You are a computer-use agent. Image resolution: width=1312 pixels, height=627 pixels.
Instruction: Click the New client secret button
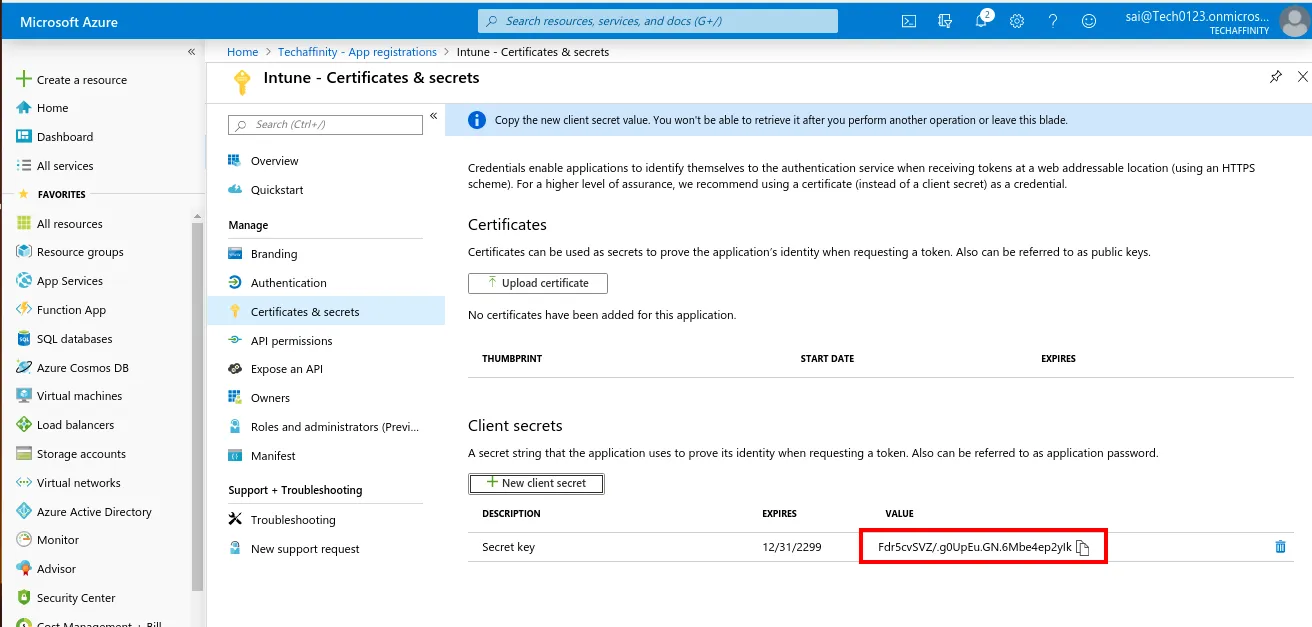click(x=536, y=483)
